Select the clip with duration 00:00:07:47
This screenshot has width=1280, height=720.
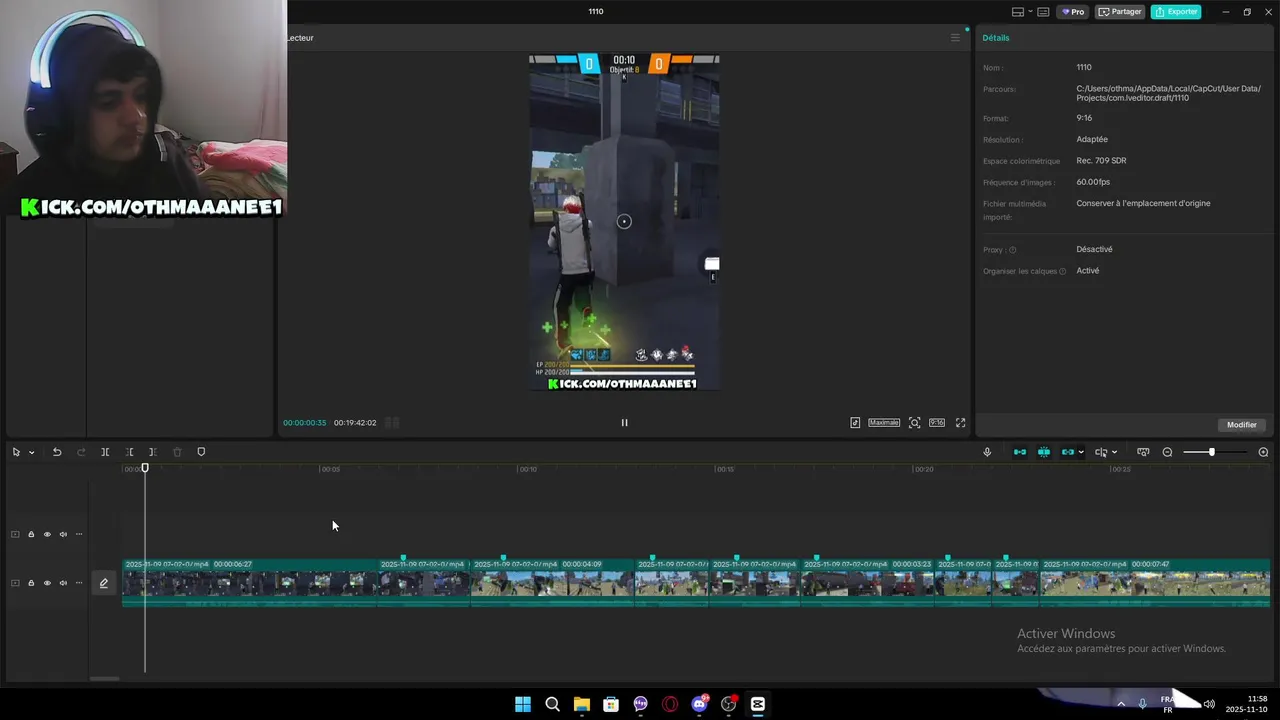click(1155, 583)
